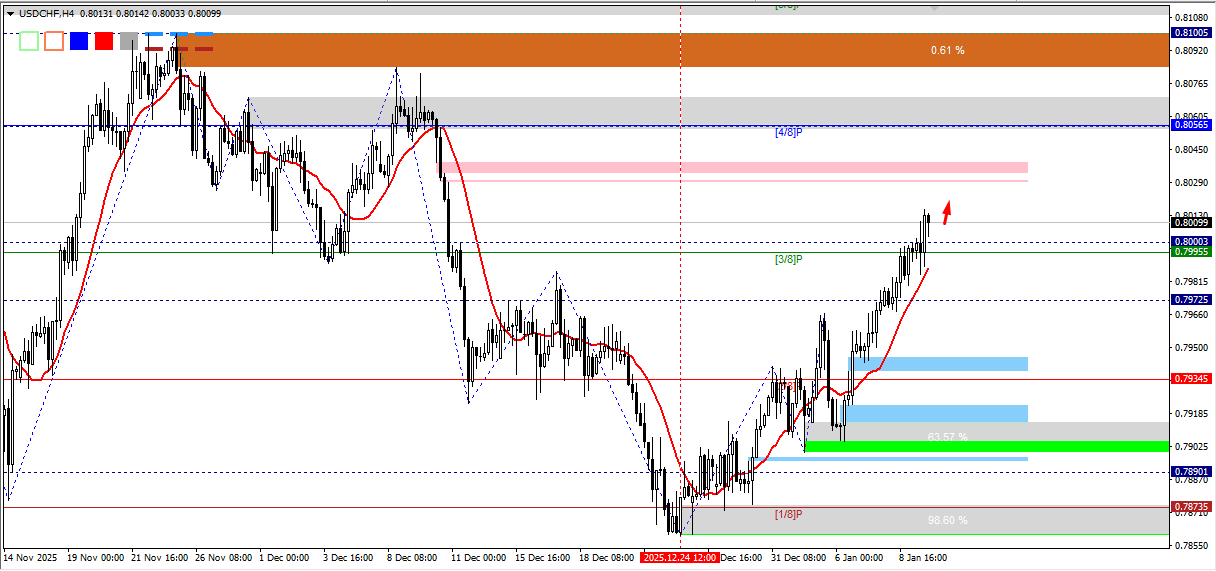Click the 0.61 % text in orange zone
This screenshot has height=571, width=1216.
947,50
